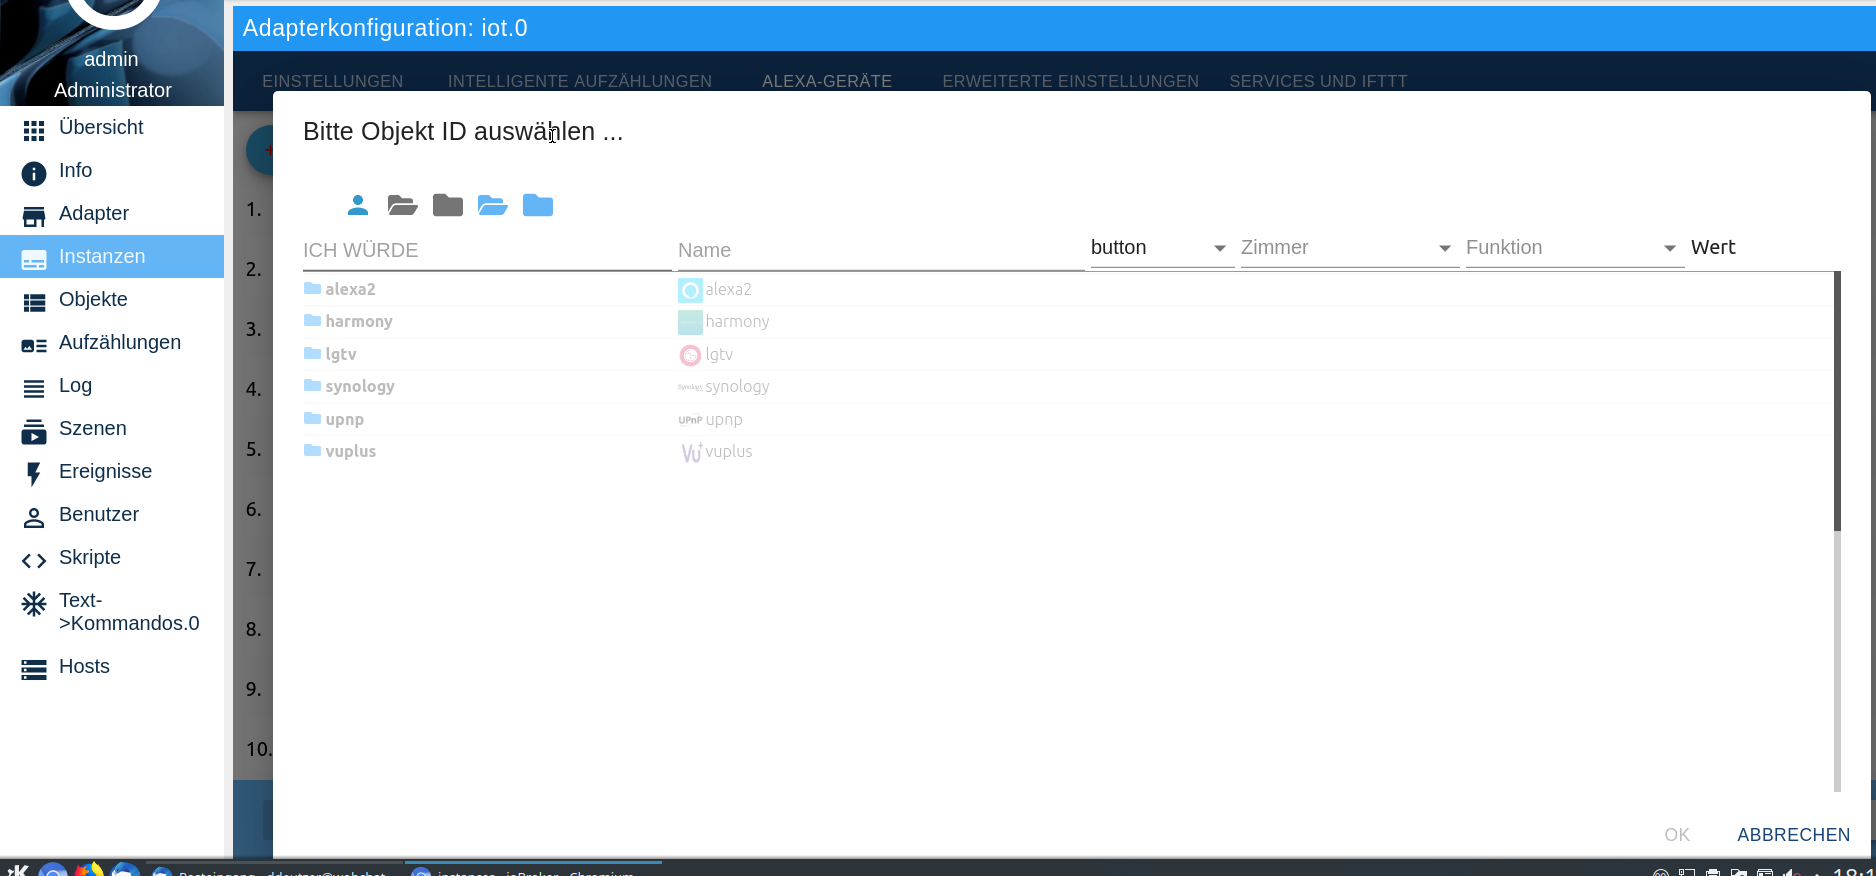Viewport: 1876px width, 876px height.
Task: Open Info in the sidebar
Action: (x=112, y=171)
